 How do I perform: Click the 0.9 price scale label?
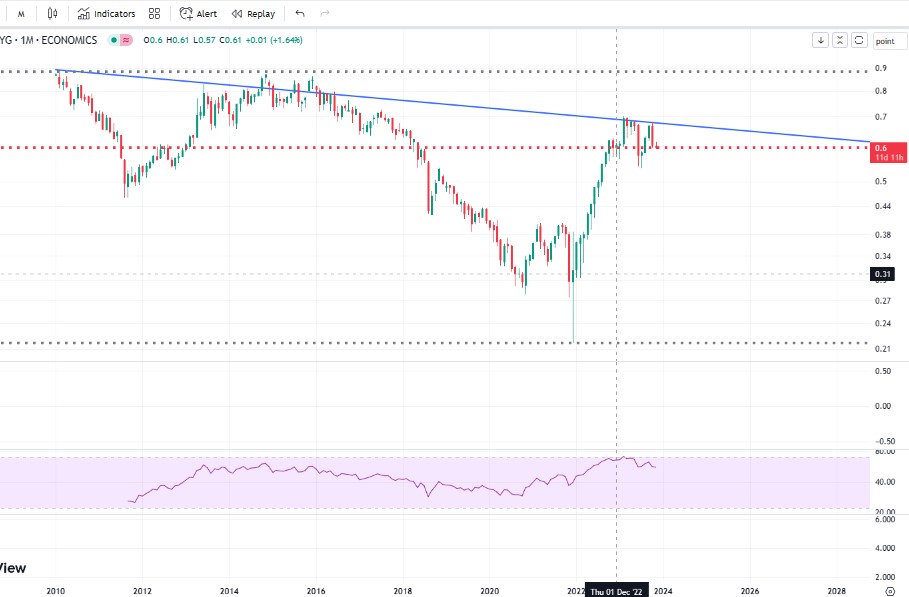click(881, 68)
